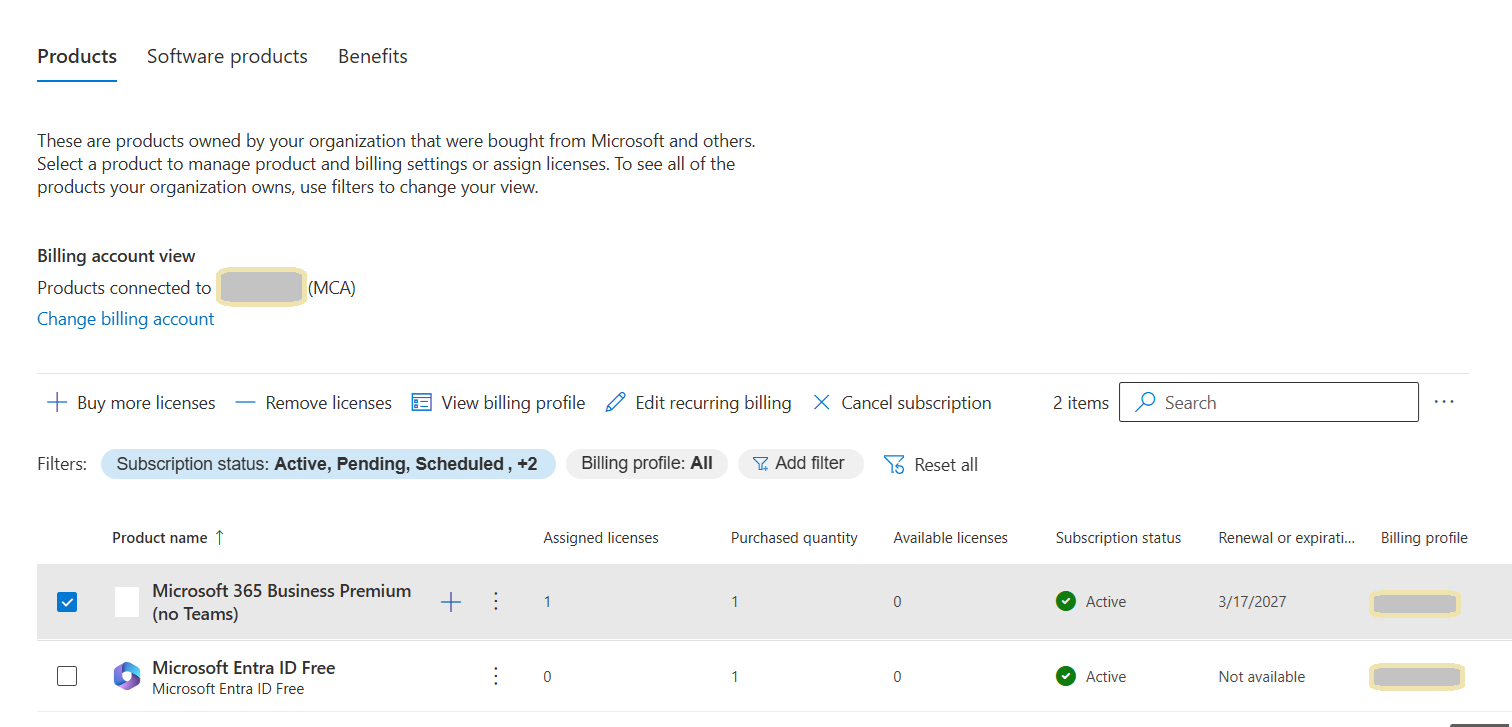Click the Reset all filter icon

pyautogui.click(x=894, y=465)
